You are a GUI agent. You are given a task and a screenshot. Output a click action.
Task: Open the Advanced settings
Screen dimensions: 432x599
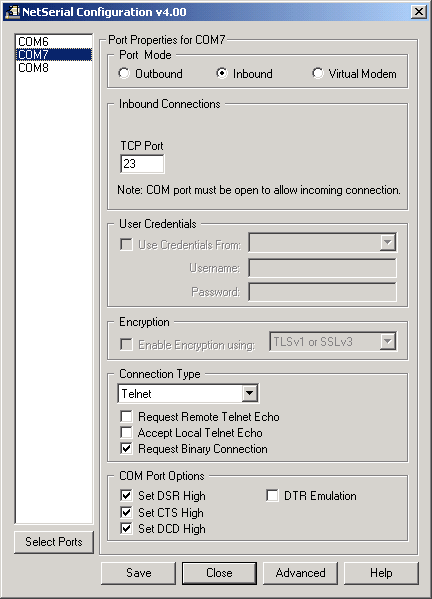301,573
